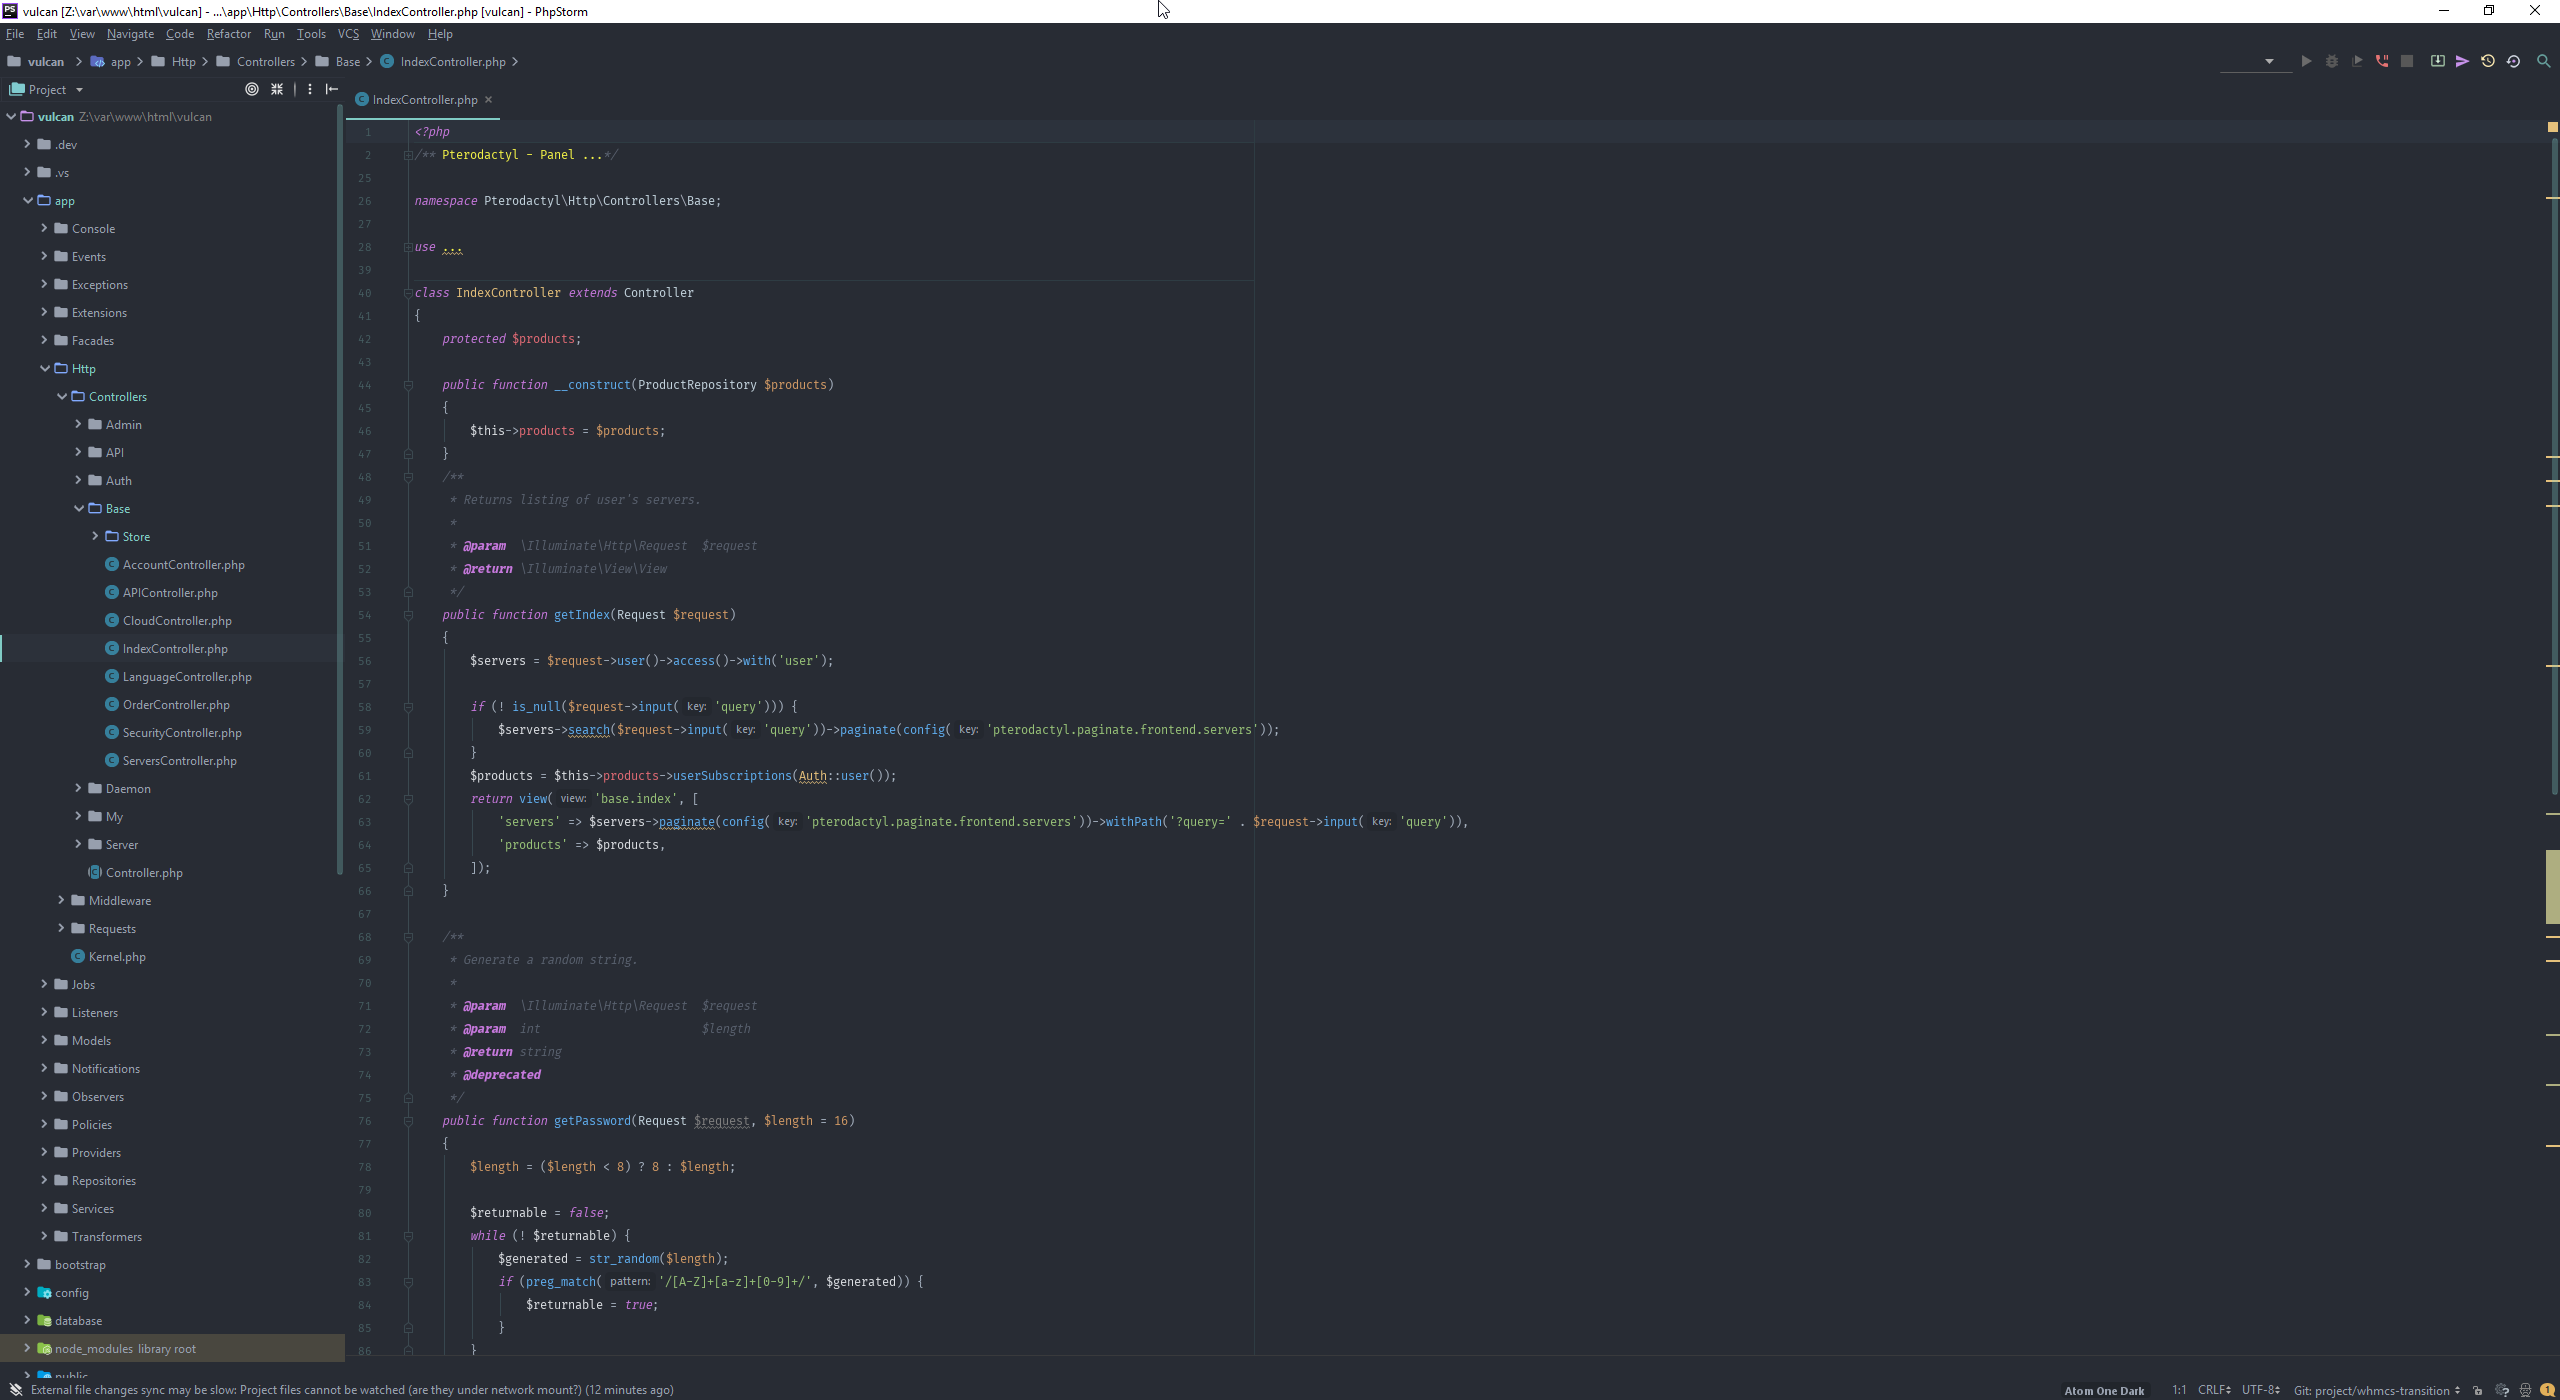Click the Collapse All icon in Project panel

pos(277,89)
